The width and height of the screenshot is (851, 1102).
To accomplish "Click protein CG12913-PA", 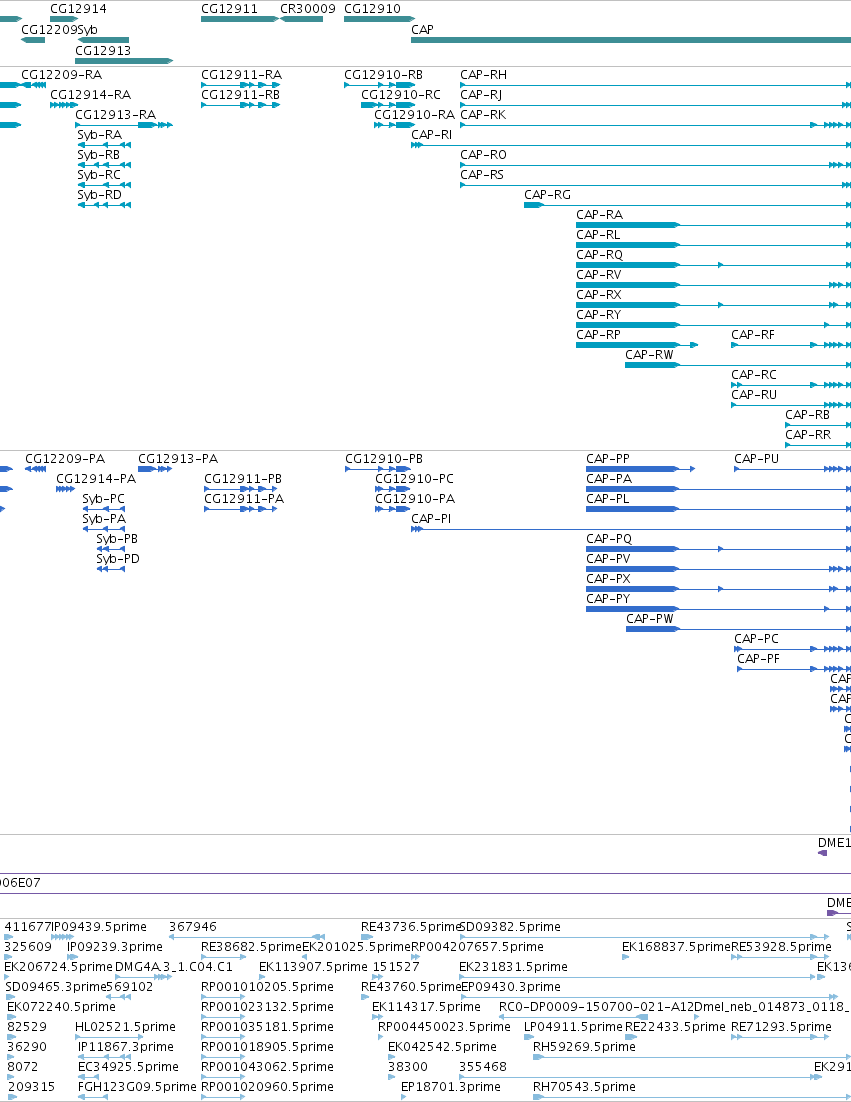I will click(x=178, y=459).
